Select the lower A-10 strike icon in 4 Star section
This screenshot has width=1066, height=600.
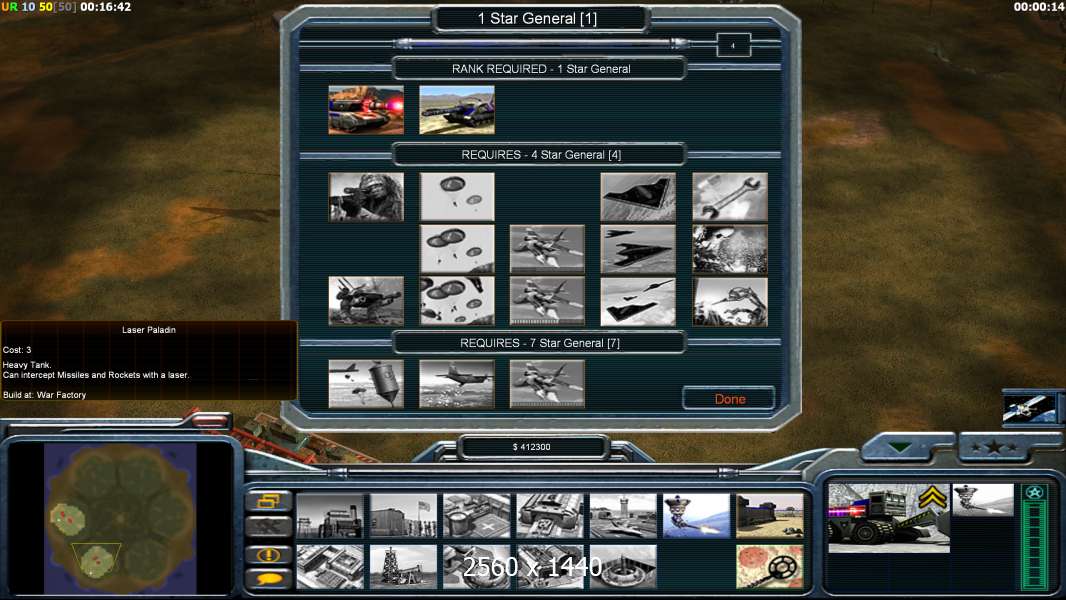[x=547, y=301]
